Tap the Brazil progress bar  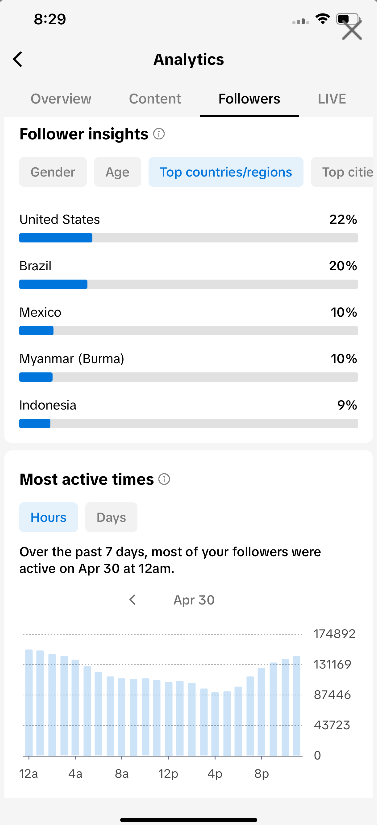pyautogui.click(x=188, y=284)
